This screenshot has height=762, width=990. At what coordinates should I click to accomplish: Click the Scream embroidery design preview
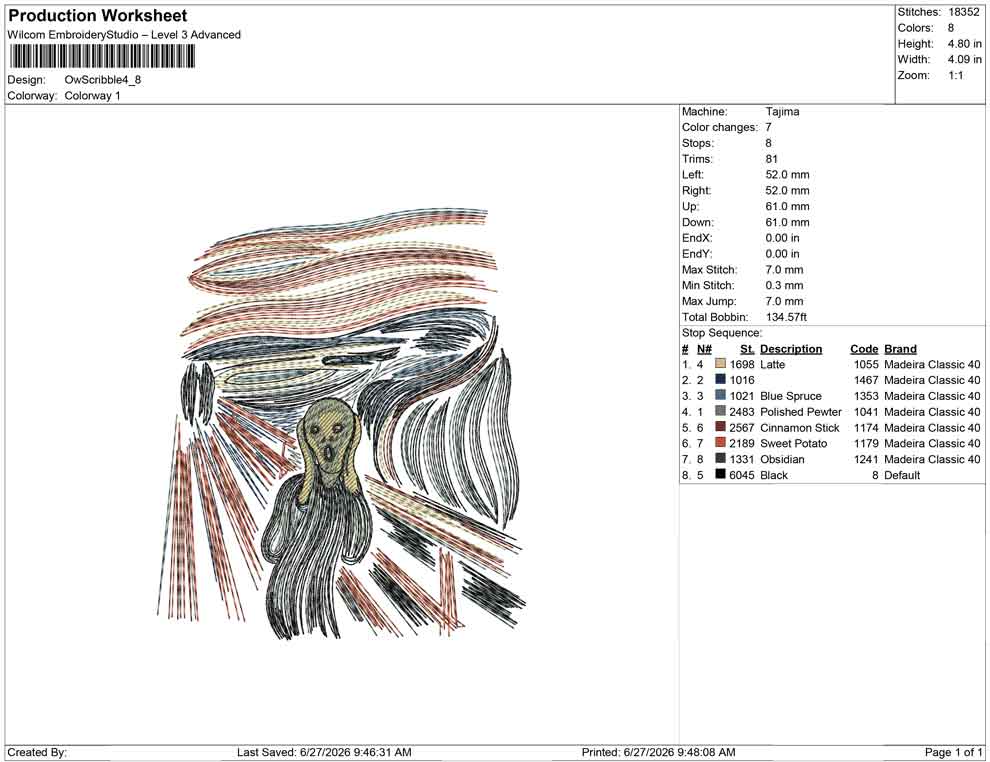click(341, 424)
